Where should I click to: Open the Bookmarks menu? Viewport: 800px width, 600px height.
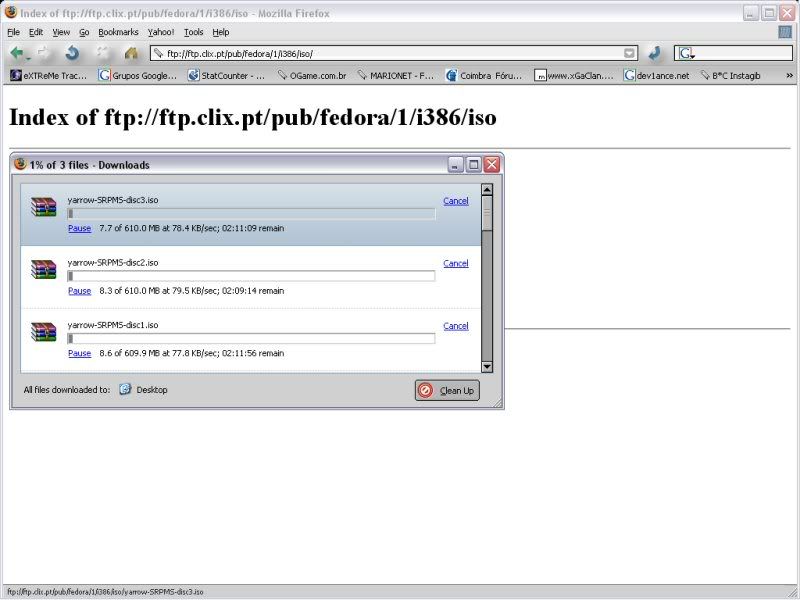[118, 32]
